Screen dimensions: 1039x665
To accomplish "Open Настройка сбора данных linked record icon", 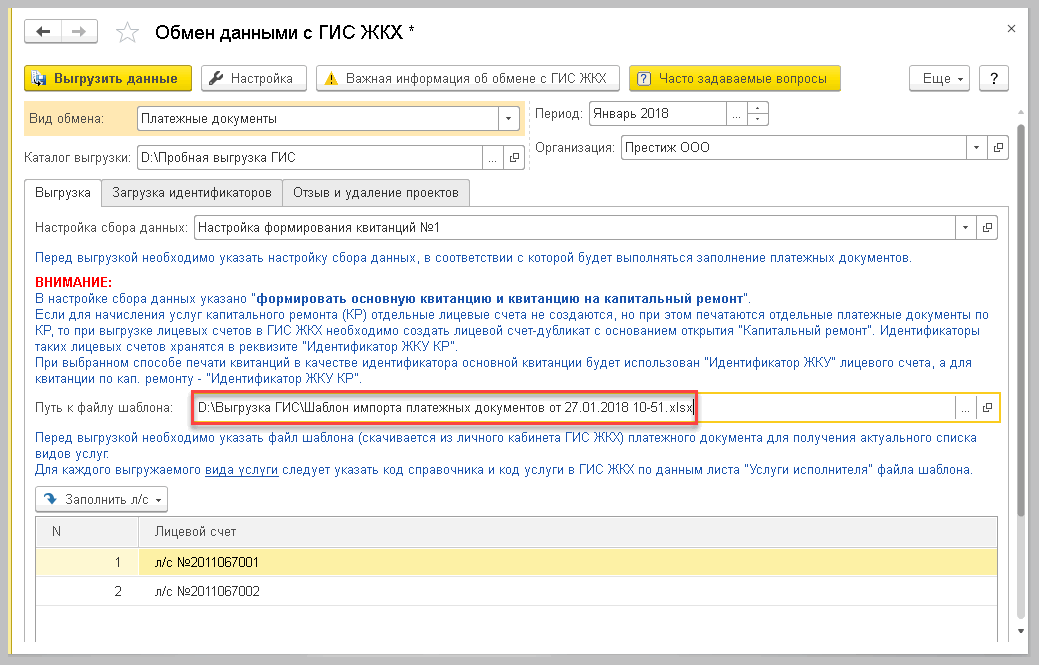I will [988, 228].
